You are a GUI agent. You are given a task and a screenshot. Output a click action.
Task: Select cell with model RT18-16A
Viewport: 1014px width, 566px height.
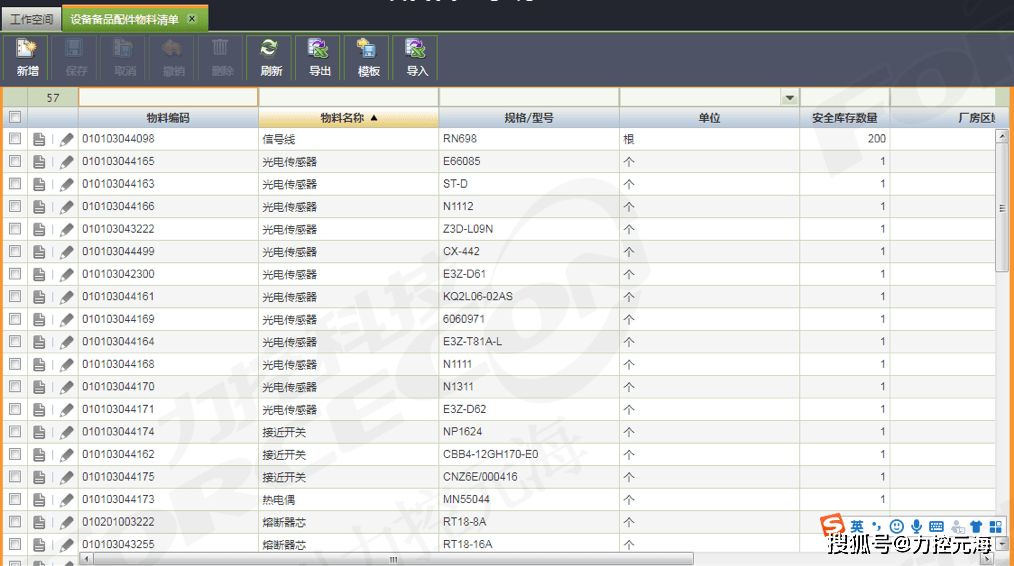[529, 545]
